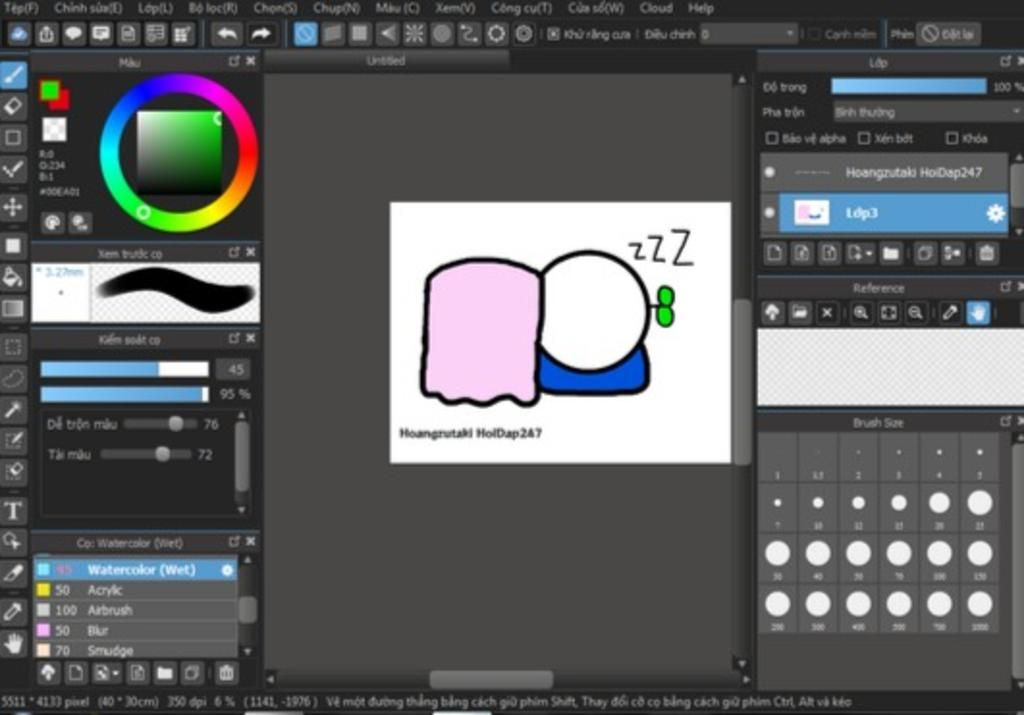Open the Lớp(L) menu
The image size is (1024, 715).
[155, 8]
